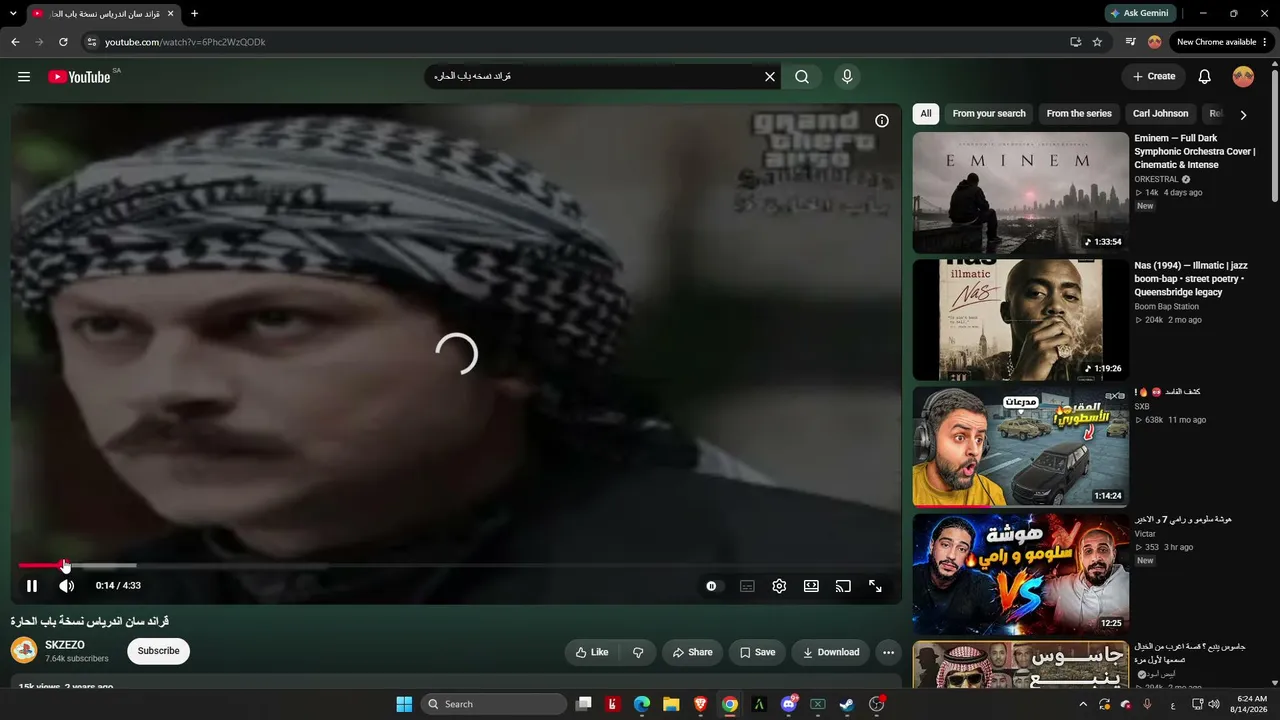
Task: Toggle the autoplay switch
Action: [x=712, y=587]
